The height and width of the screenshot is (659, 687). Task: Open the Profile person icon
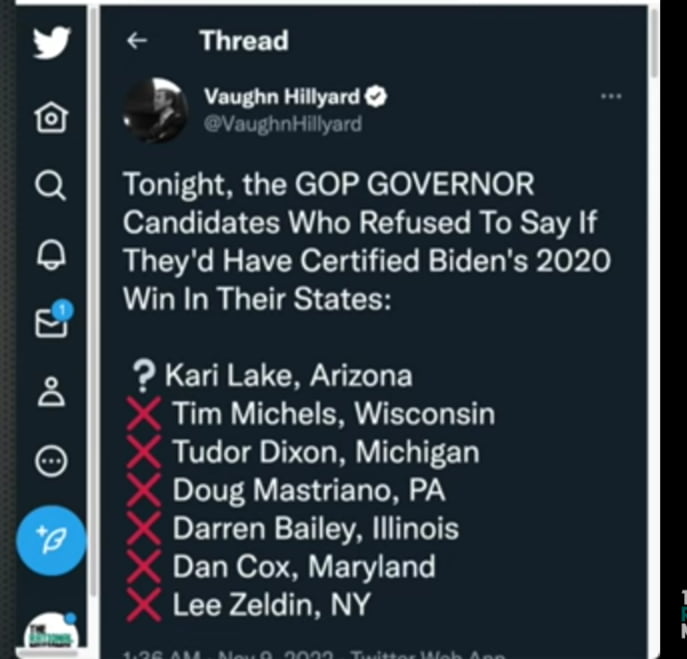pos(50,391)
